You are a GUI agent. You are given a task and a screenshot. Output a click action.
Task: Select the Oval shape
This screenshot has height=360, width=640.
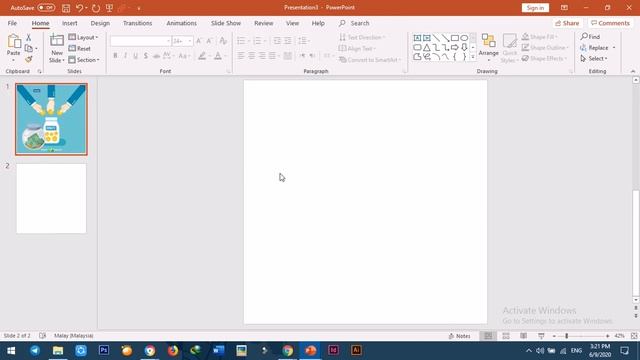click(x=464, y=38)
